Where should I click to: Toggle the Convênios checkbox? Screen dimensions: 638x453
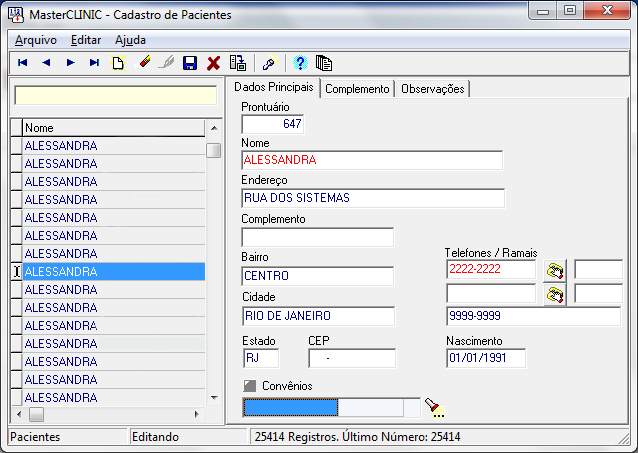pyautogui.click(x=250, y=386)
